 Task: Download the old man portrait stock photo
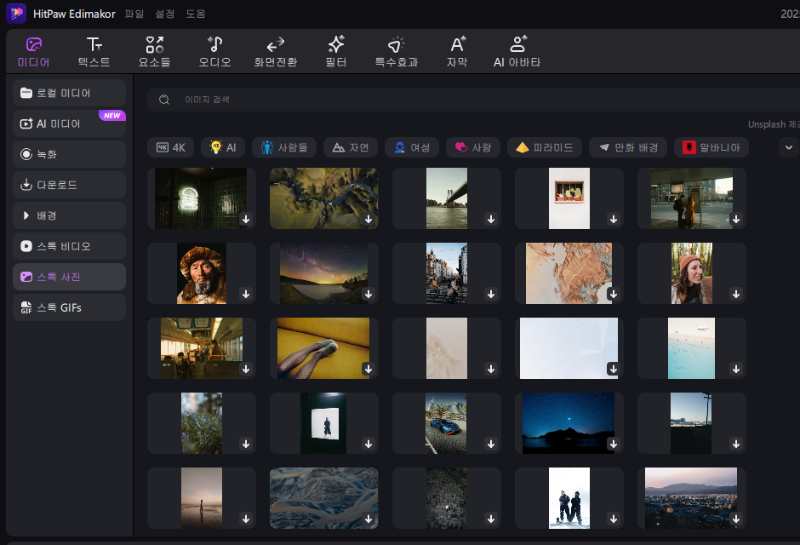tap(246, 294)
